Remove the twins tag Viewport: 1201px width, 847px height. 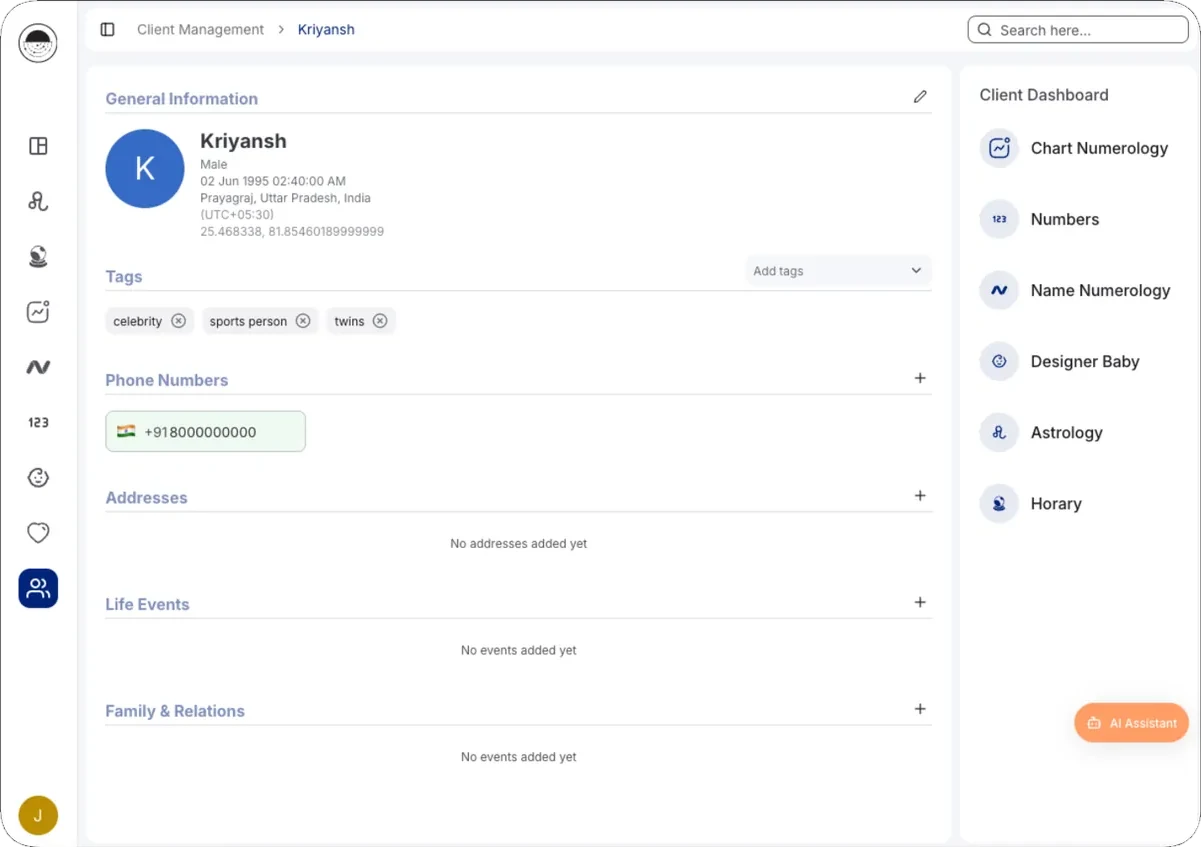click(x=380, y=321)
